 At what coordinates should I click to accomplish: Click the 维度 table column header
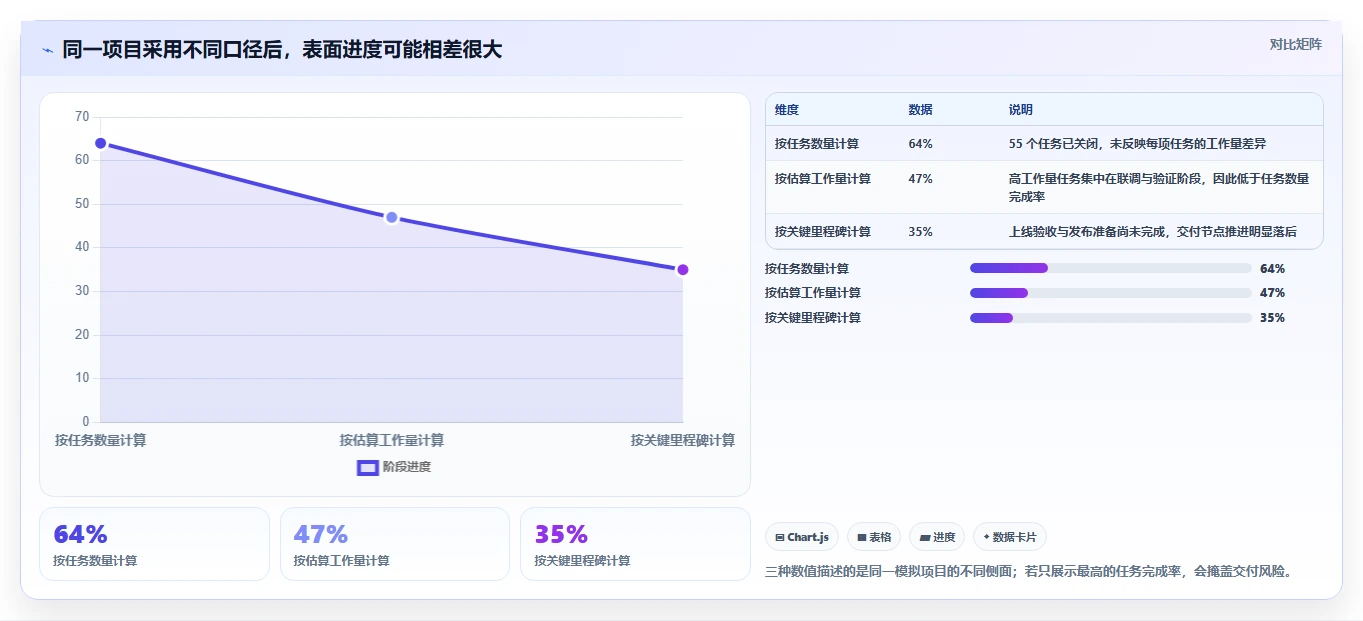(x=787, y=110)
